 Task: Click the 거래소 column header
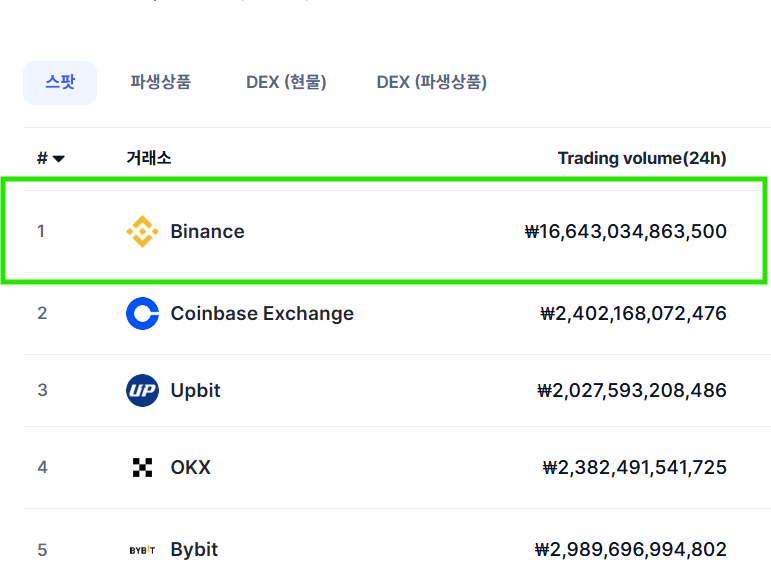point(148,158)
